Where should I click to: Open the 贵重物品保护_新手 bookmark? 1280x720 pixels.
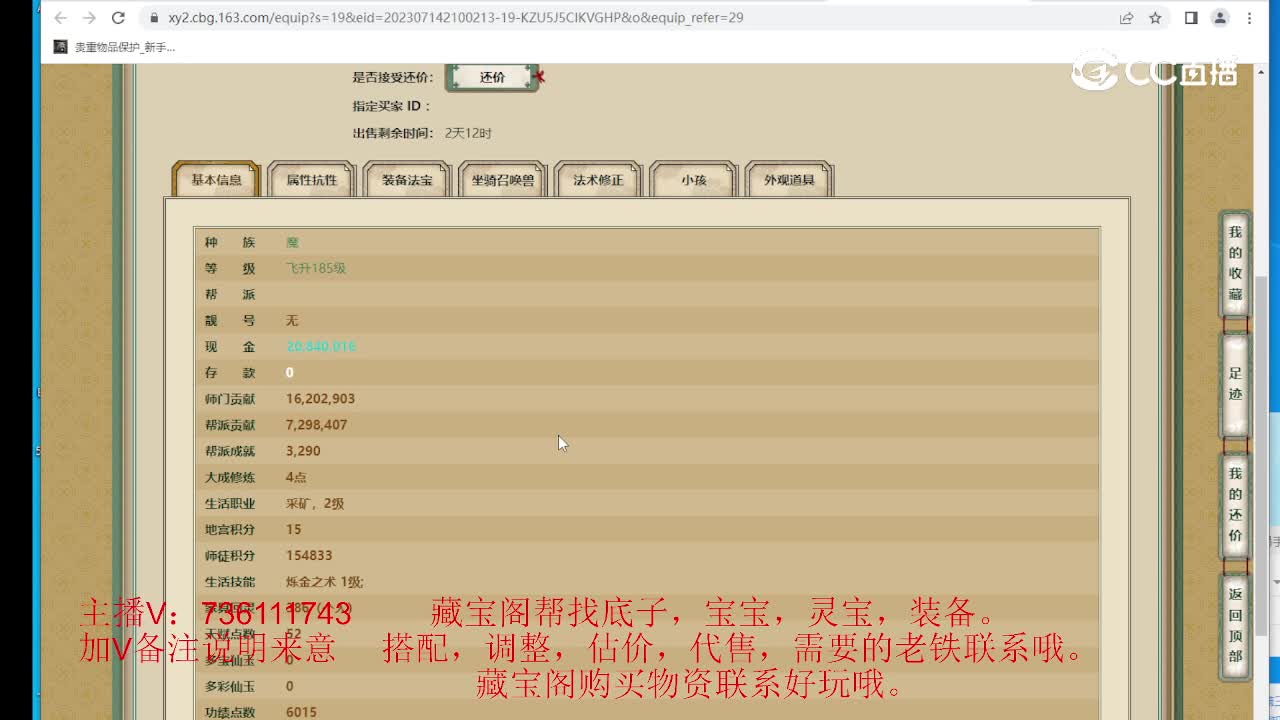[x=115, y=47]
